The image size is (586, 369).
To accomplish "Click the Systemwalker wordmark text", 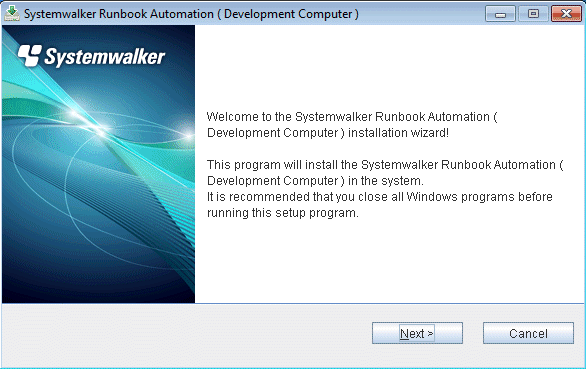I will [x=105, y=57].
